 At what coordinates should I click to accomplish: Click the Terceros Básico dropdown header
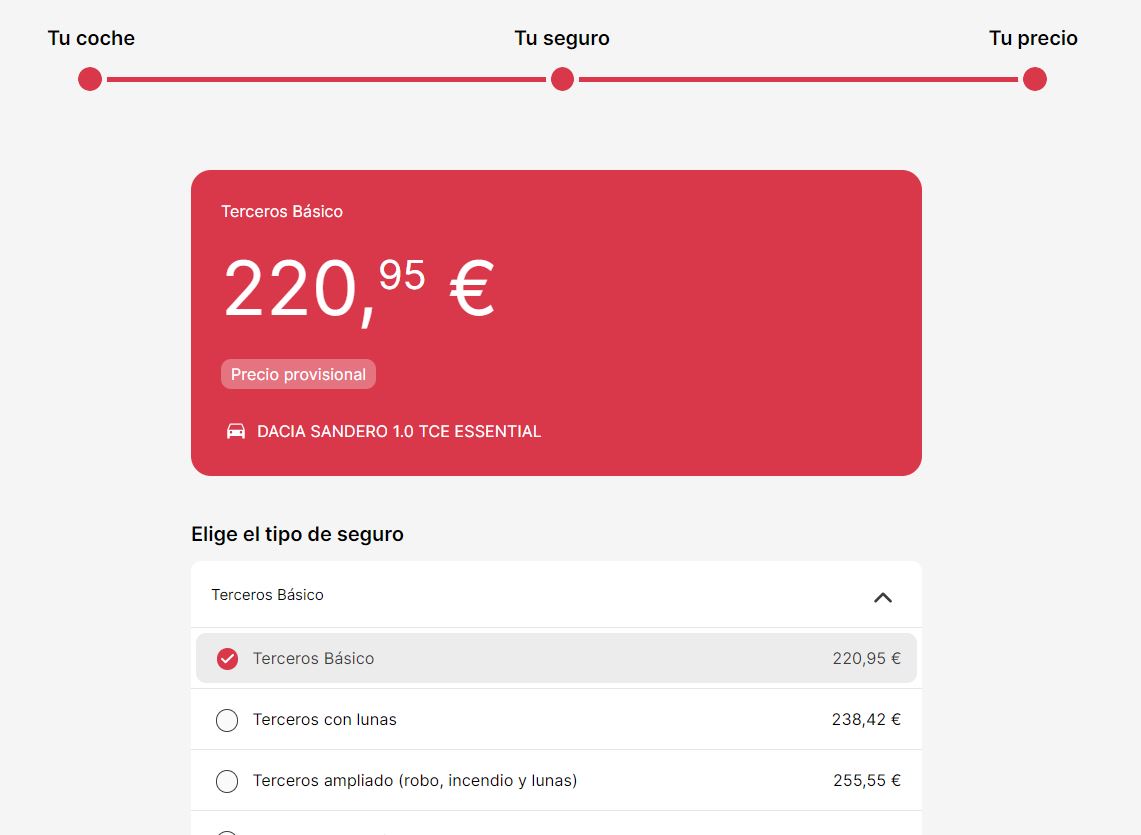pyautogui.click(x=268, y=595)
